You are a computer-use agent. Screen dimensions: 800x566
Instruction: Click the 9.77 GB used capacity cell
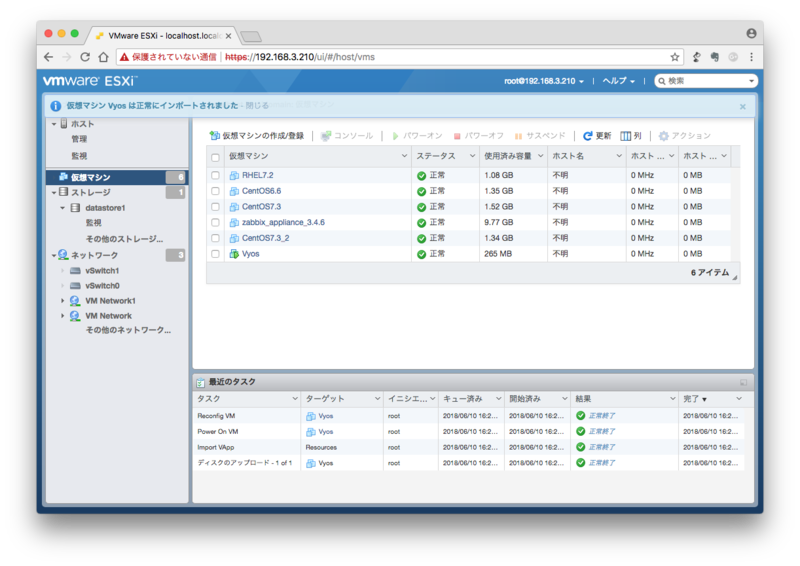(x=499, y=223)
